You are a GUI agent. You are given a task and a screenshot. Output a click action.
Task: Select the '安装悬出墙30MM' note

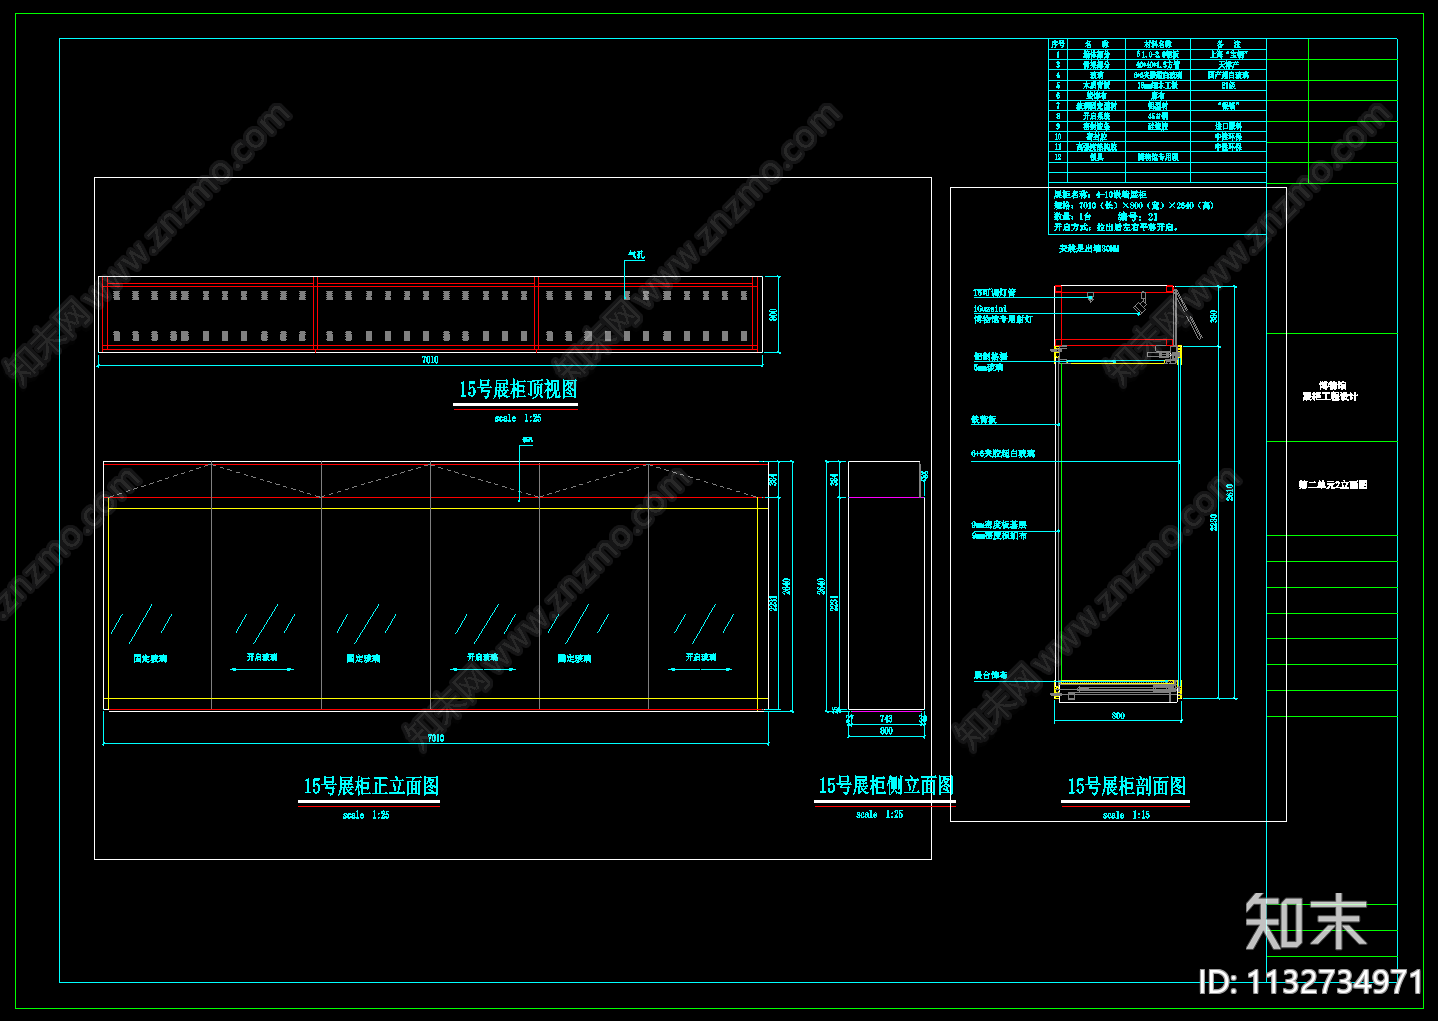[1089, 249]
